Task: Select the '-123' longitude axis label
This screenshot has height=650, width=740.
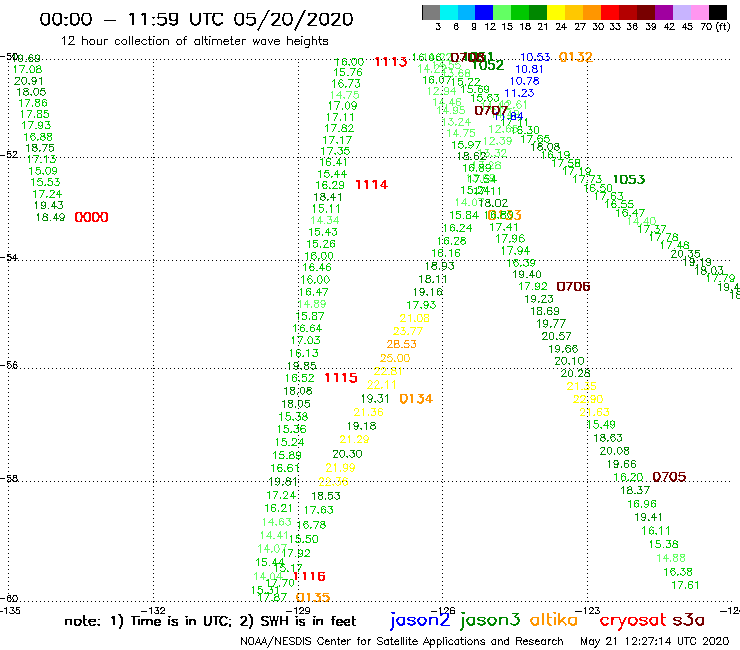Action: pyautogui.click(x=588, y=610)
